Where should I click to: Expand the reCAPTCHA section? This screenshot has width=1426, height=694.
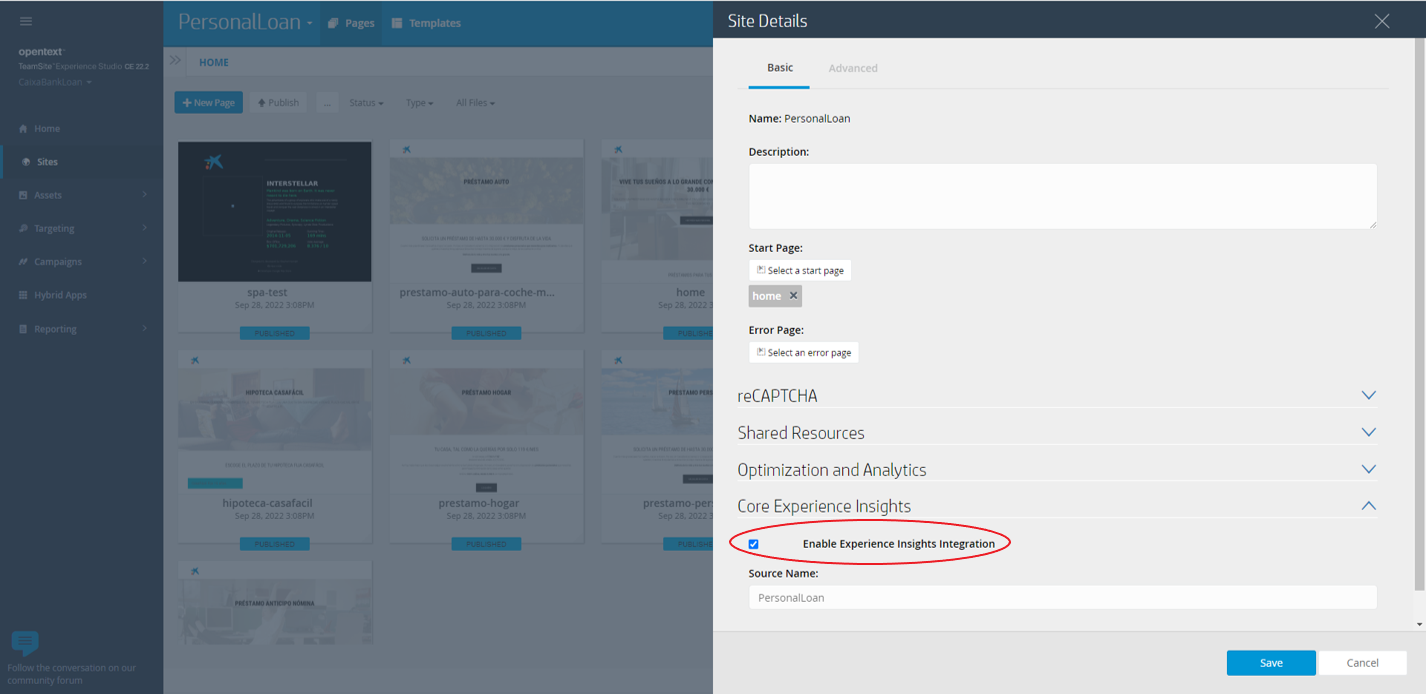pos(1368,394)
